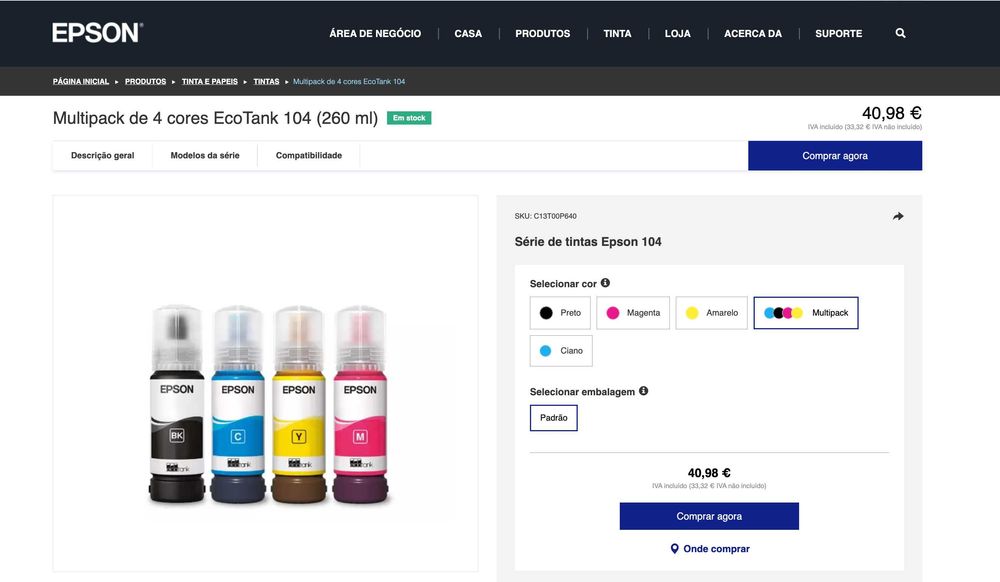Click the Multipack de 4 cores EcoTank 104 title
Screen dimensions: 1000x582
pyautogui.click(x=216, y=118)
